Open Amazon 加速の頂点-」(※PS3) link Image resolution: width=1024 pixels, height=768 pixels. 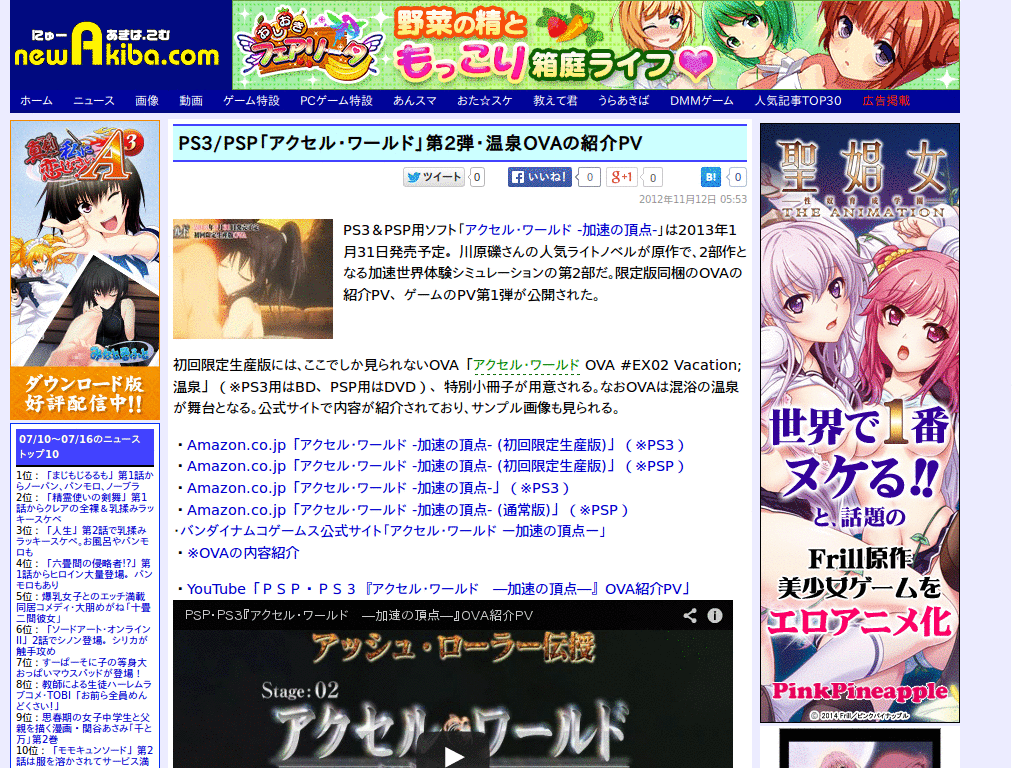378,488
